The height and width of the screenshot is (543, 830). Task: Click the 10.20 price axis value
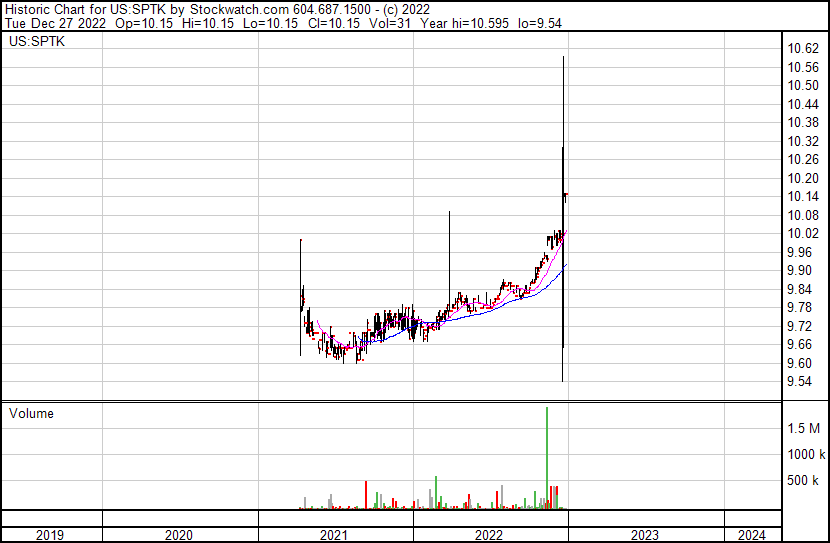[803, 178]
